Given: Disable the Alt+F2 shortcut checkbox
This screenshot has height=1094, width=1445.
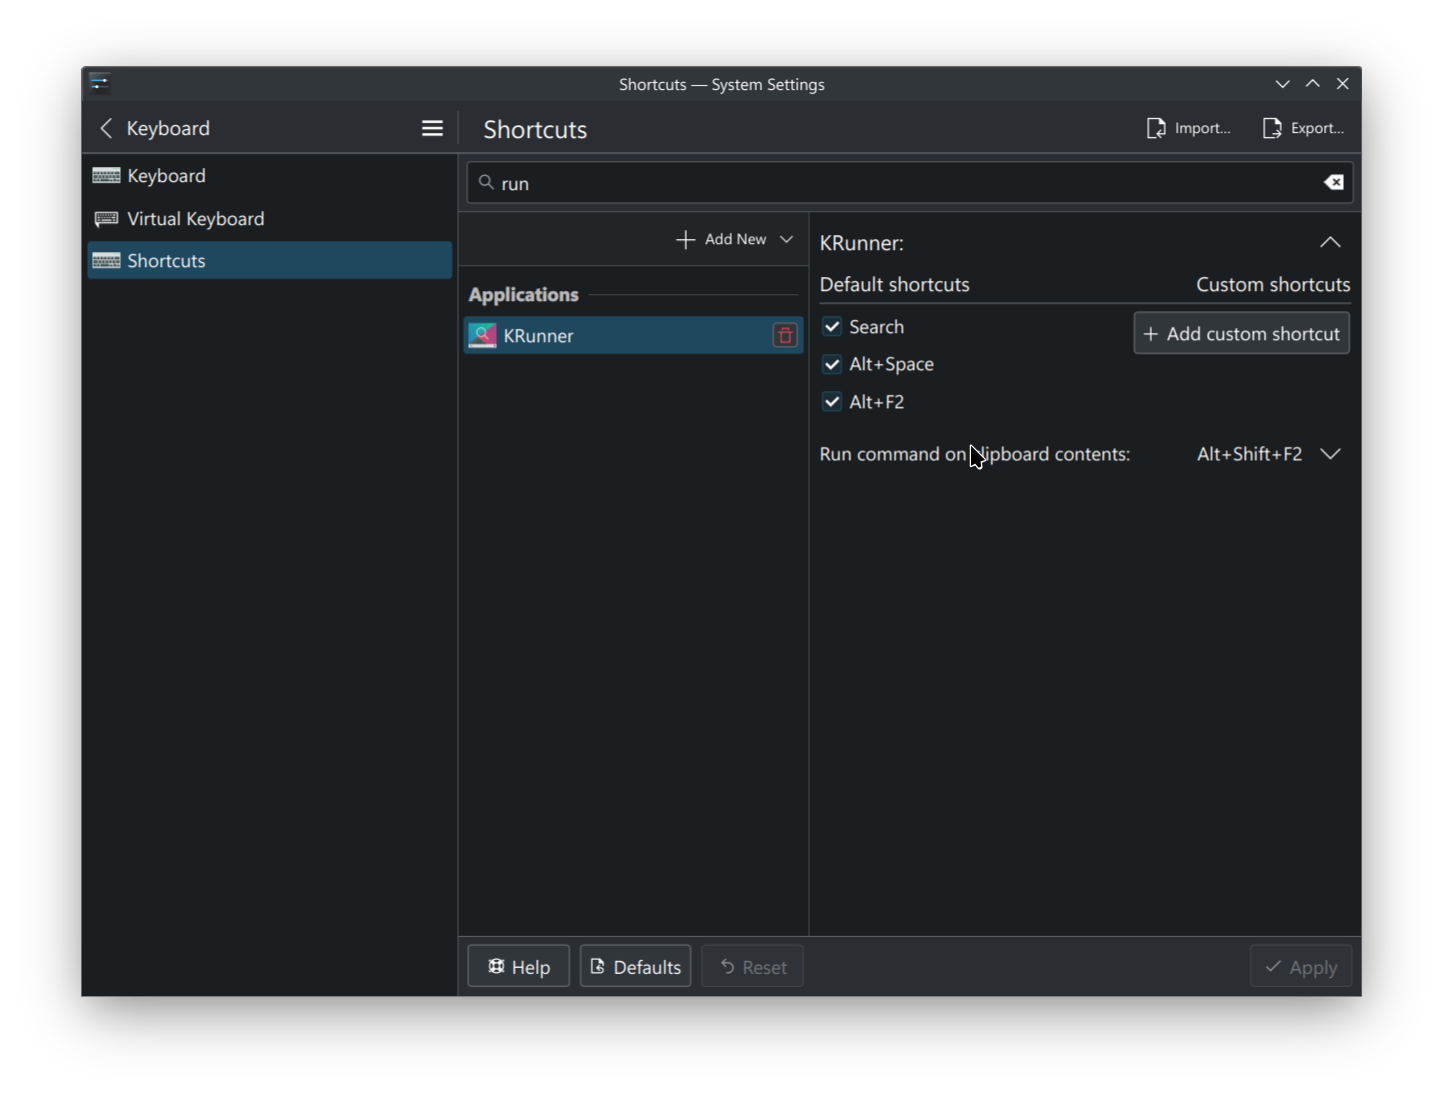Looking at the screenshot, I should [x=832, y=402].
